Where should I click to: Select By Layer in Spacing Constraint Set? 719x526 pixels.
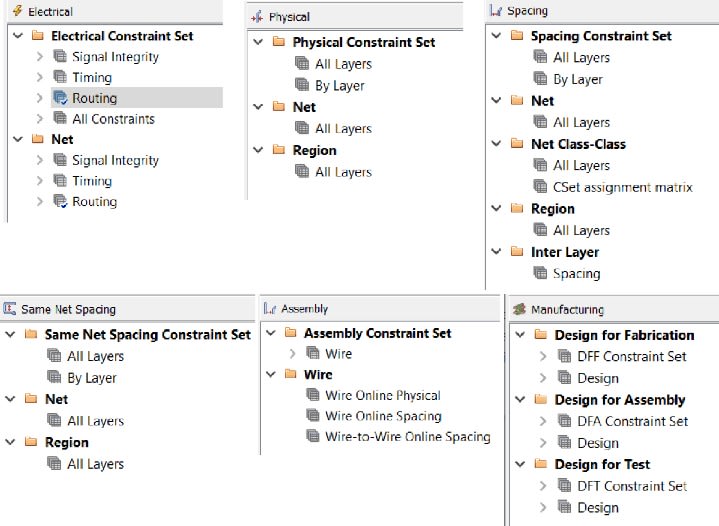[577, 79]
